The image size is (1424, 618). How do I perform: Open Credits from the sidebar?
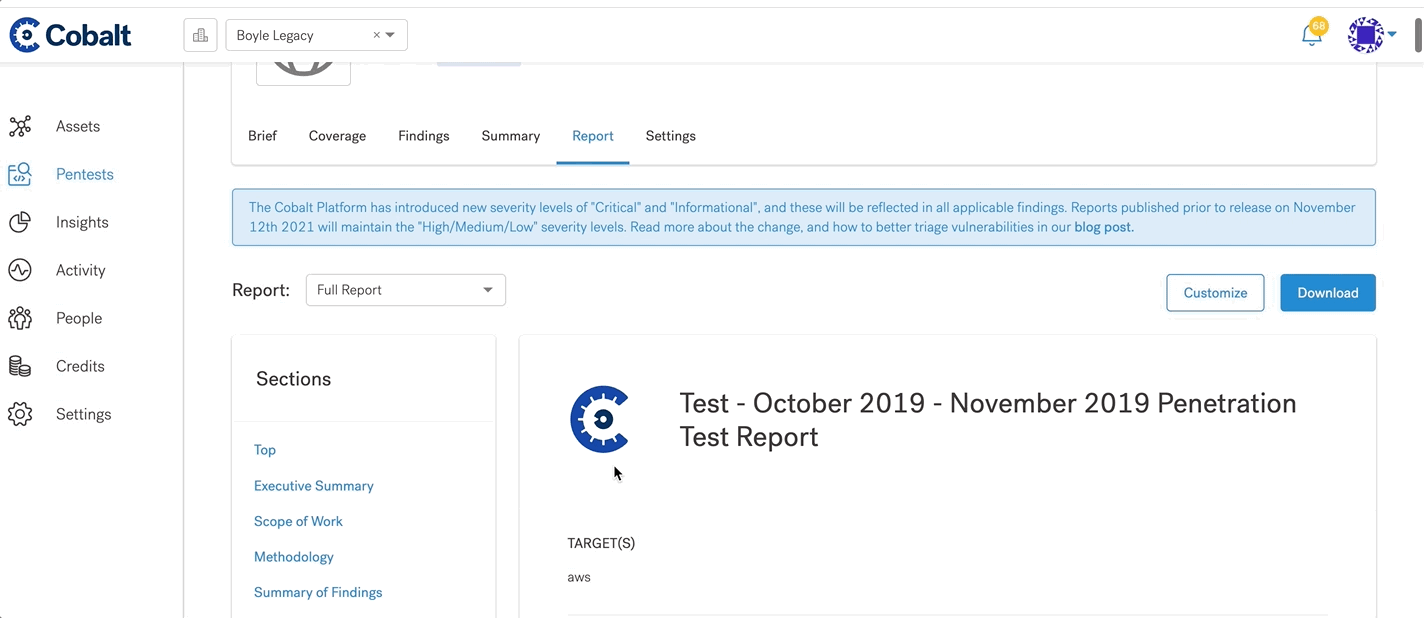pyautogui.click(x=80, y=366)
